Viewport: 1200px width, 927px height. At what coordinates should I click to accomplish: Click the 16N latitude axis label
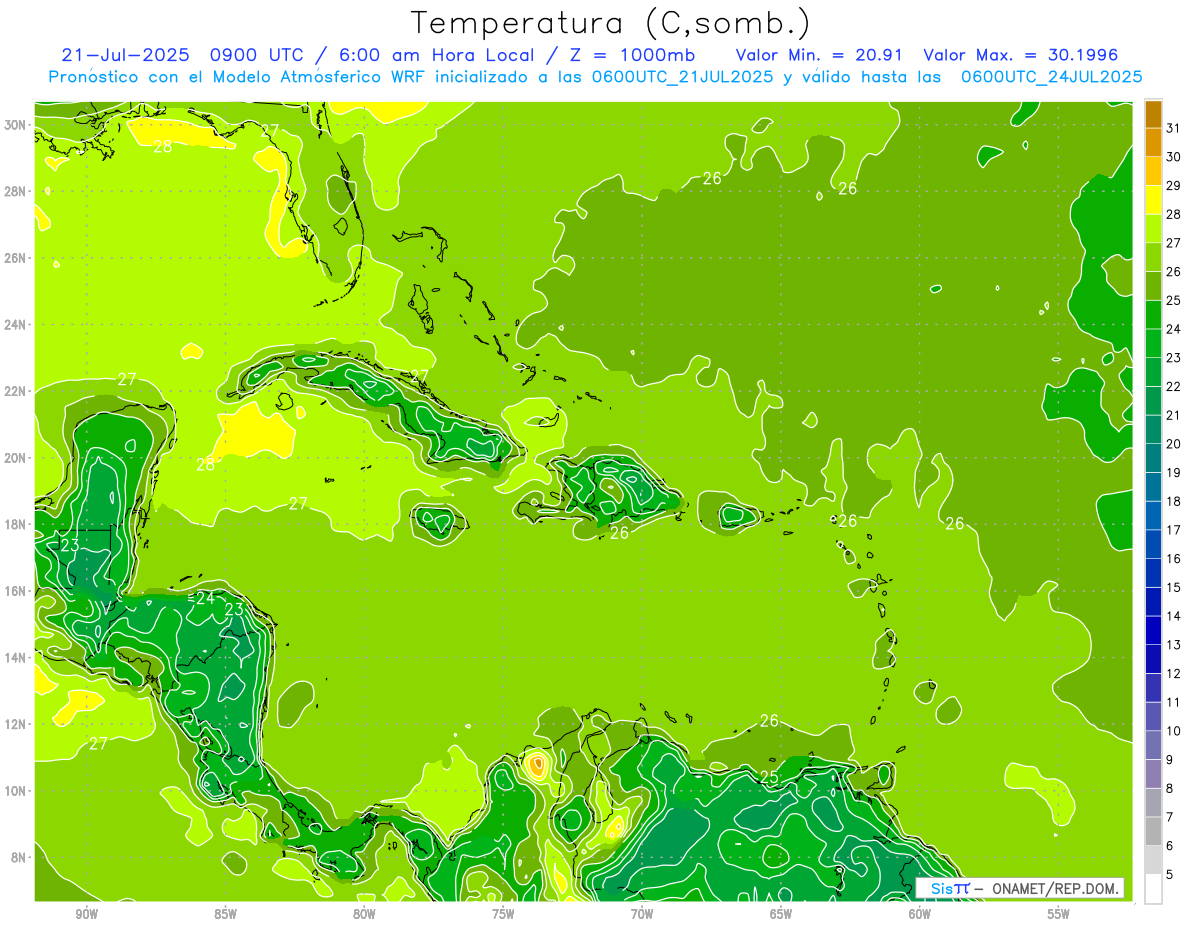tap(16, 591)
